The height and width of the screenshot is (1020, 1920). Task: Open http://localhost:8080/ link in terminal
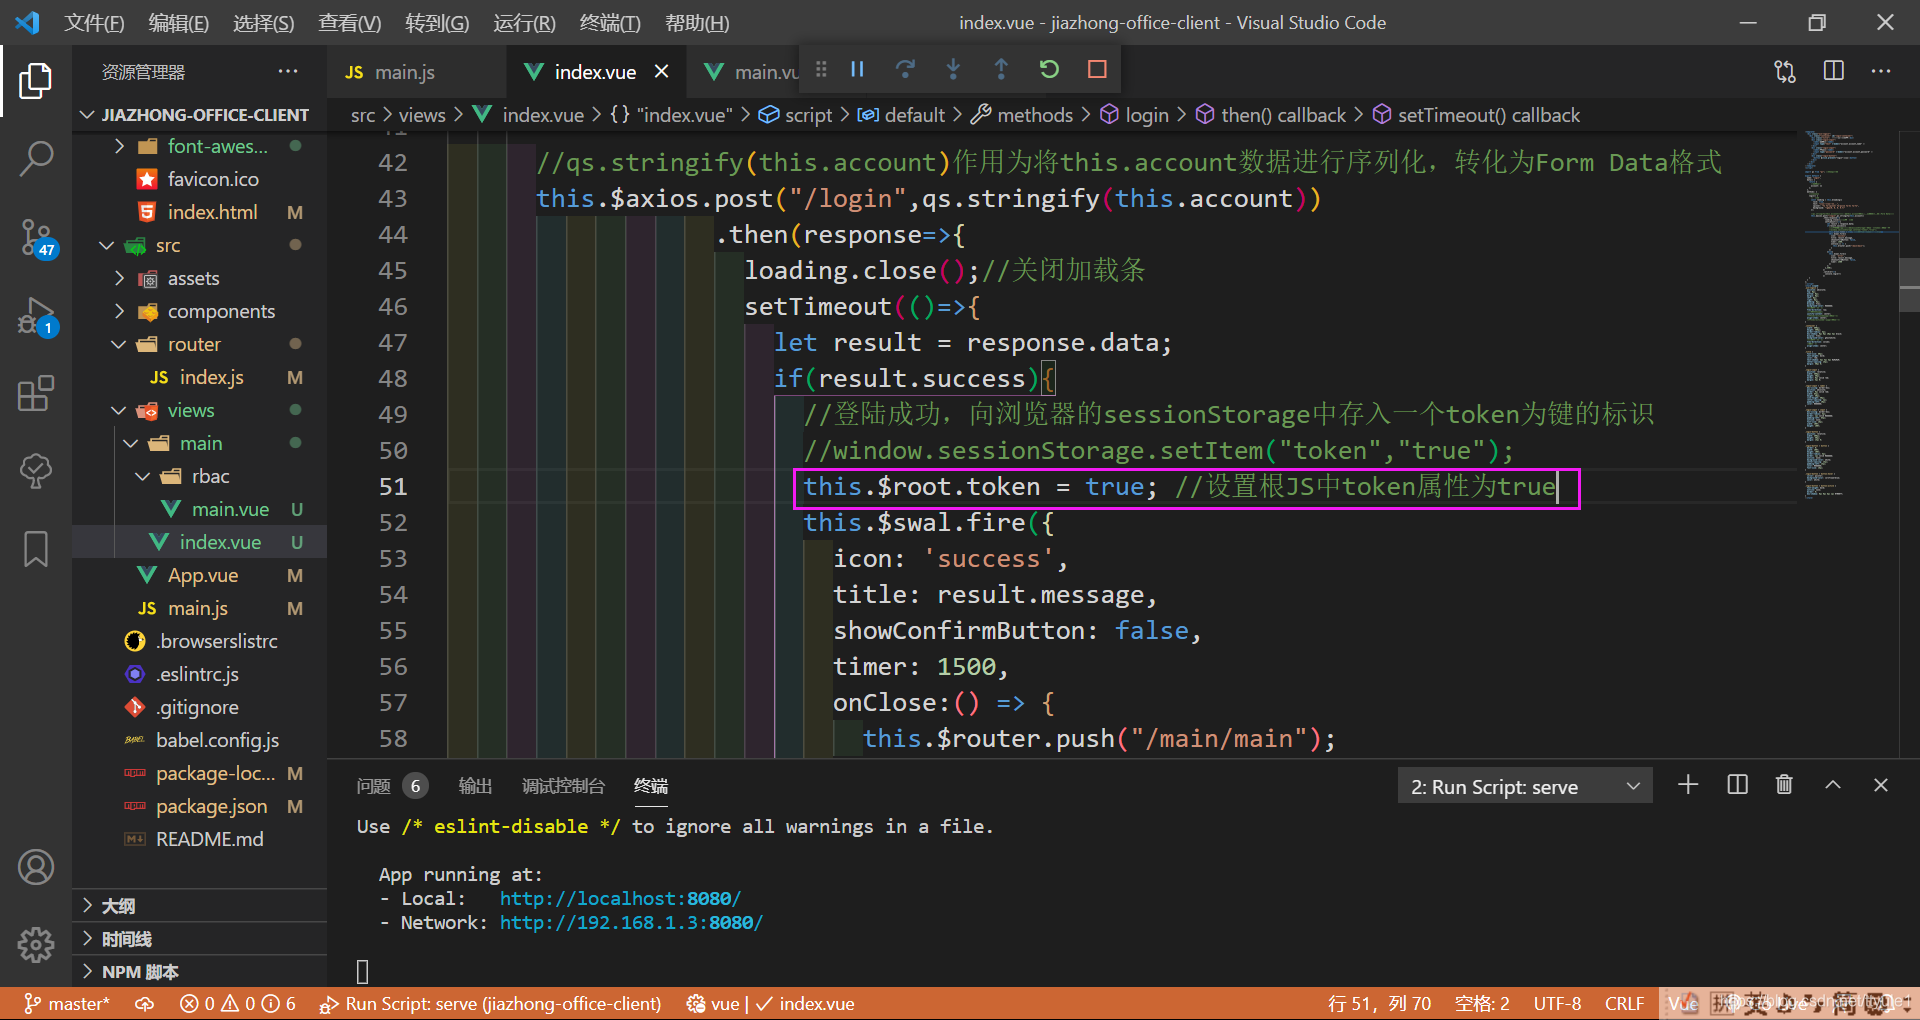620,898
